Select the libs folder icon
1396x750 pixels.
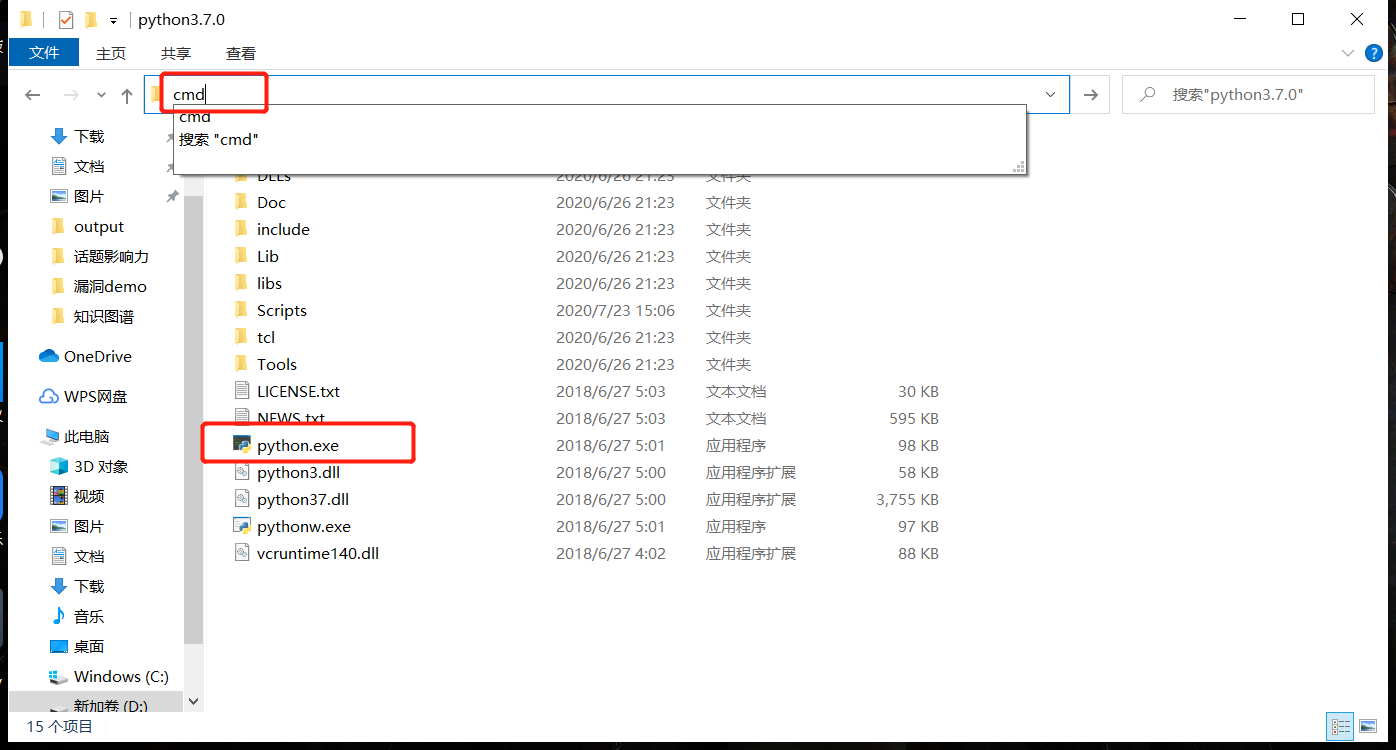[240, 283]
